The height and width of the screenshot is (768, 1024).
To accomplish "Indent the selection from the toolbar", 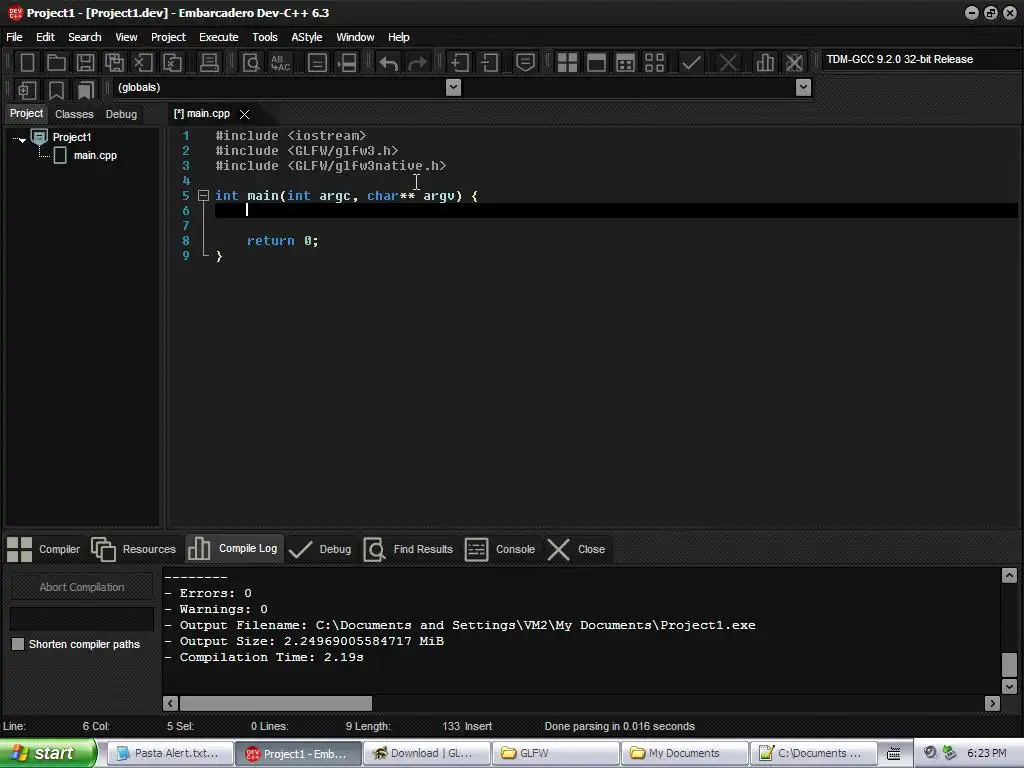I will point(460,63).
